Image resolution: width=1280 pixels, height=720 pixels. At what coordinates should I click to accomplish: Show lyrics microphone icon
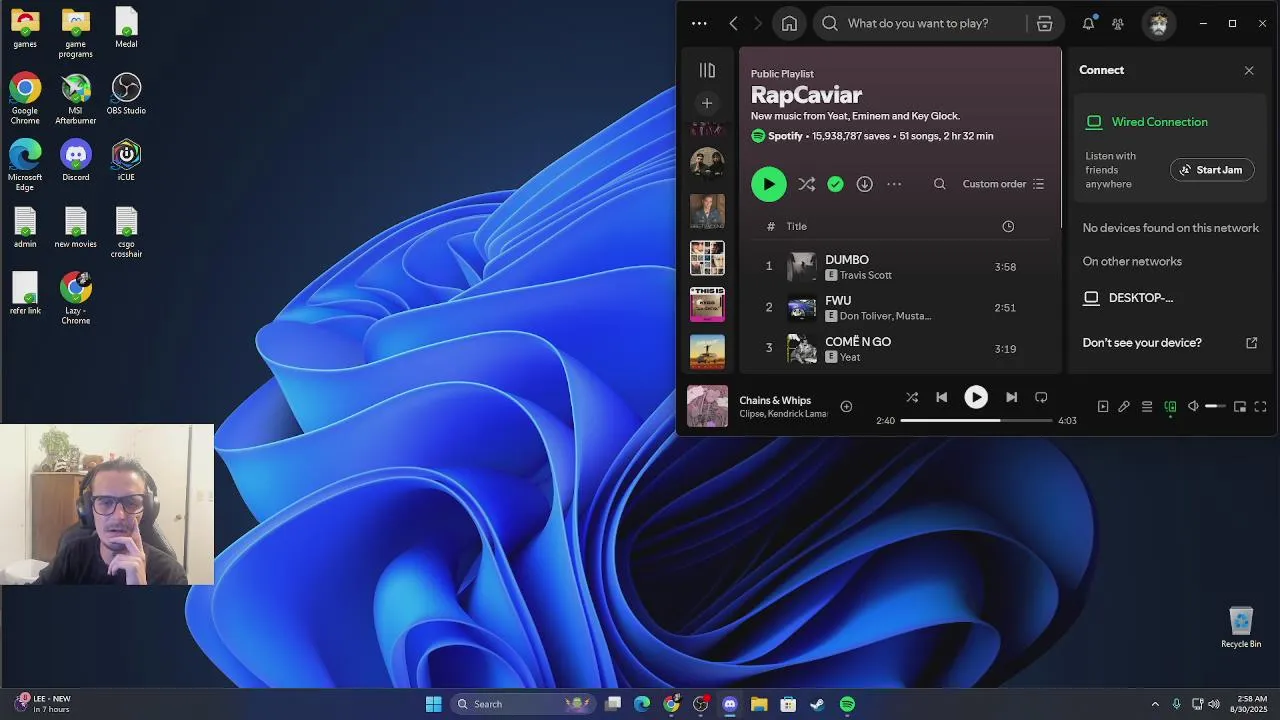[x=1124, y=407]
